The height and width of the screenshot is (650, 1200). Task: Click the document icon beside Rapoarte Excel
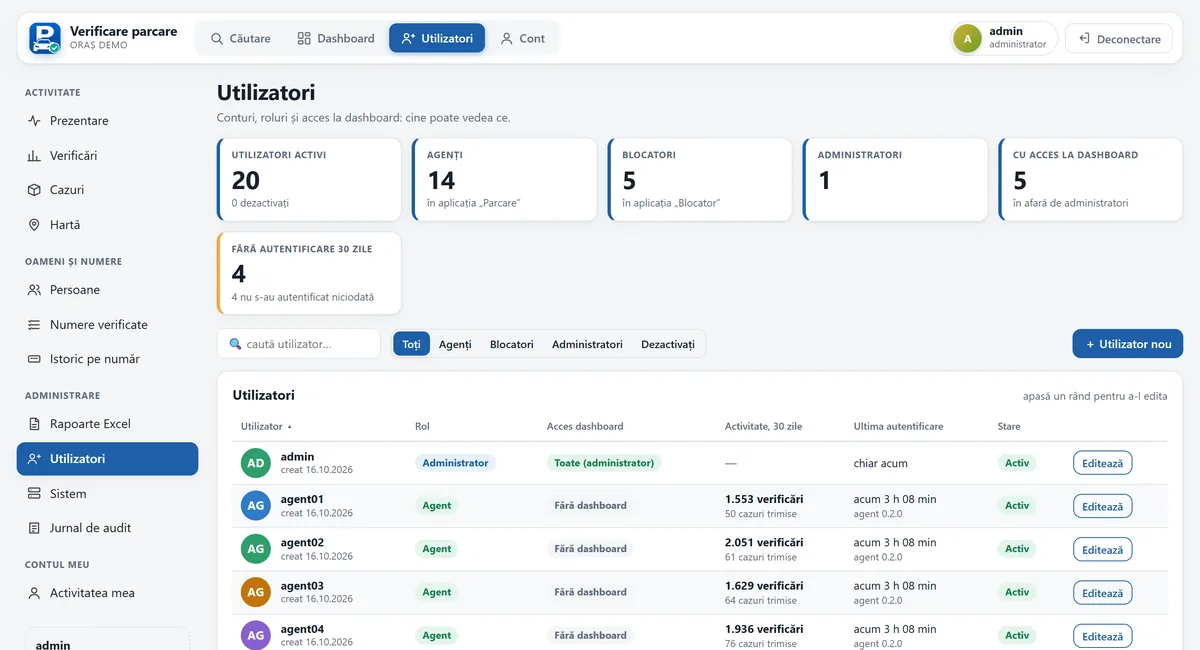click(x=34, y=424)
